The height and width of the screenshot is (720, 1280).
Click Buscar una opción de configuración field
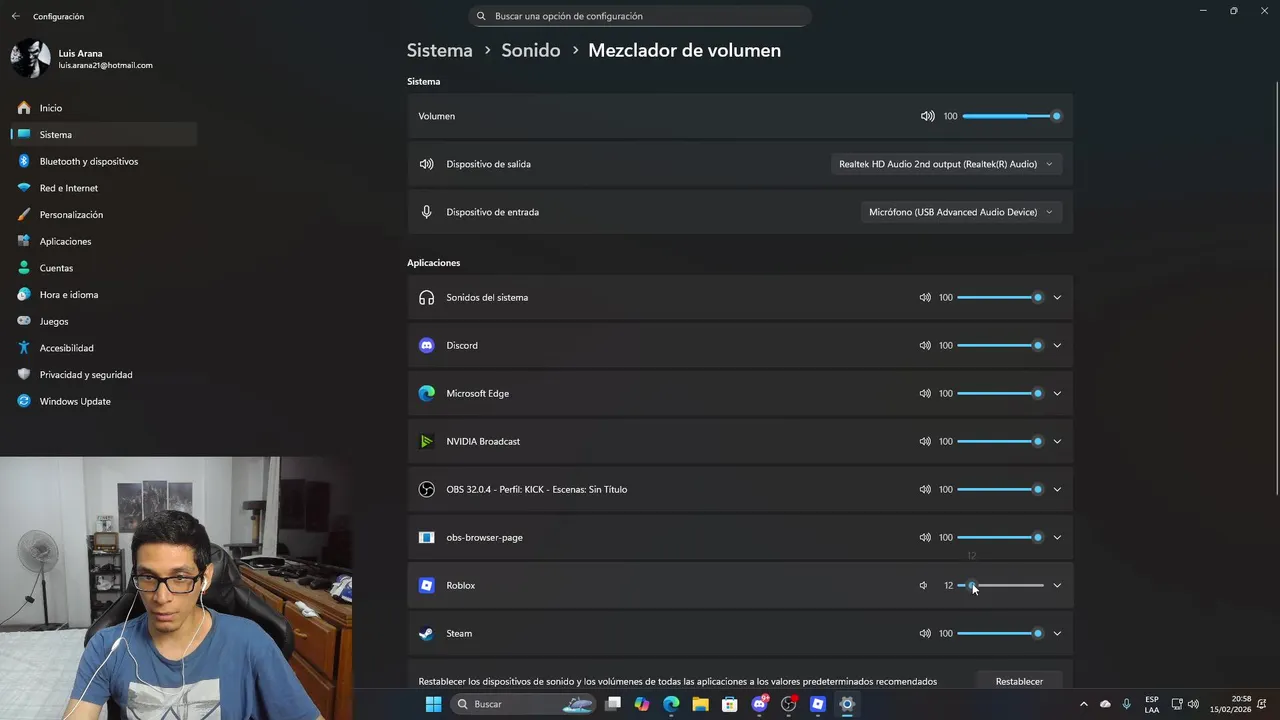tap(640, 16)
